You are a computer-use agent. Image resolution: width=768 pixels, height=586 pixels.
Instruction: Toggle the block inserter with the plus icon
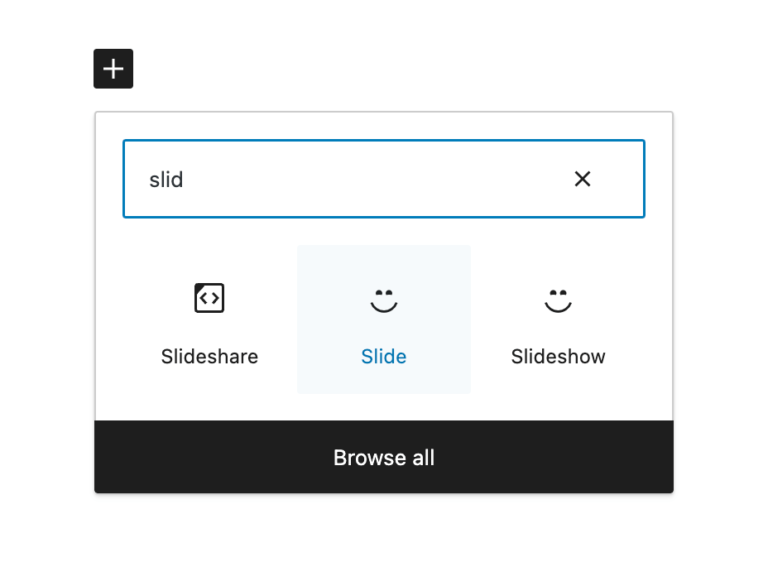tap(113, 69)
